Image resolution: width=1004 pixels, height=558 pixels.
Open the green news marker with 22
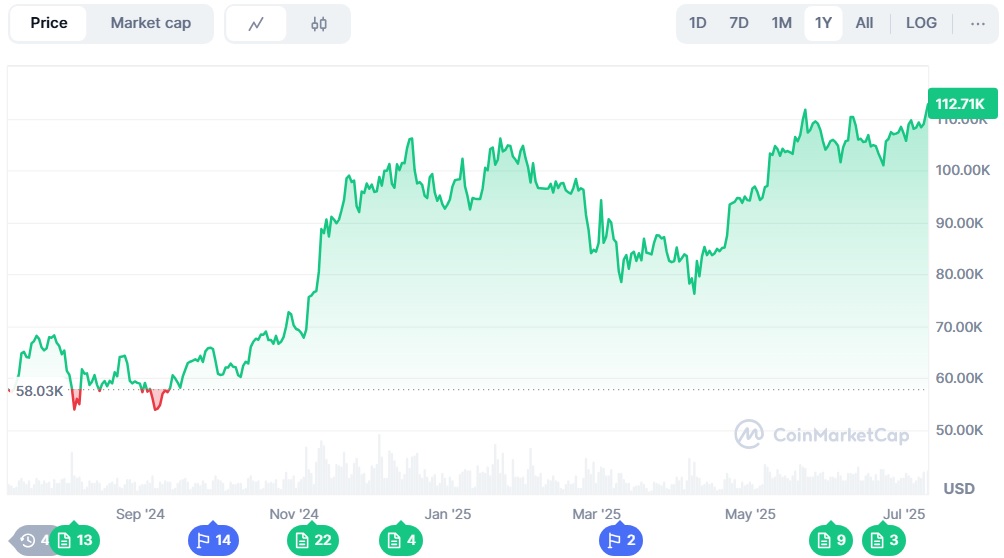(x=312, y=541)
